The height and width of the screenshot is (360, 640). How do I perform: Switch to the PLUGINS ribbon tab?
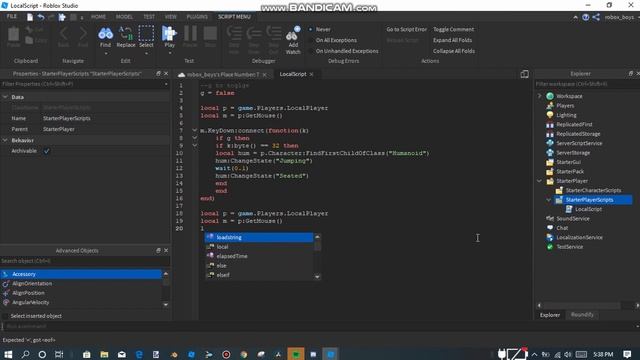pos(197,17)
